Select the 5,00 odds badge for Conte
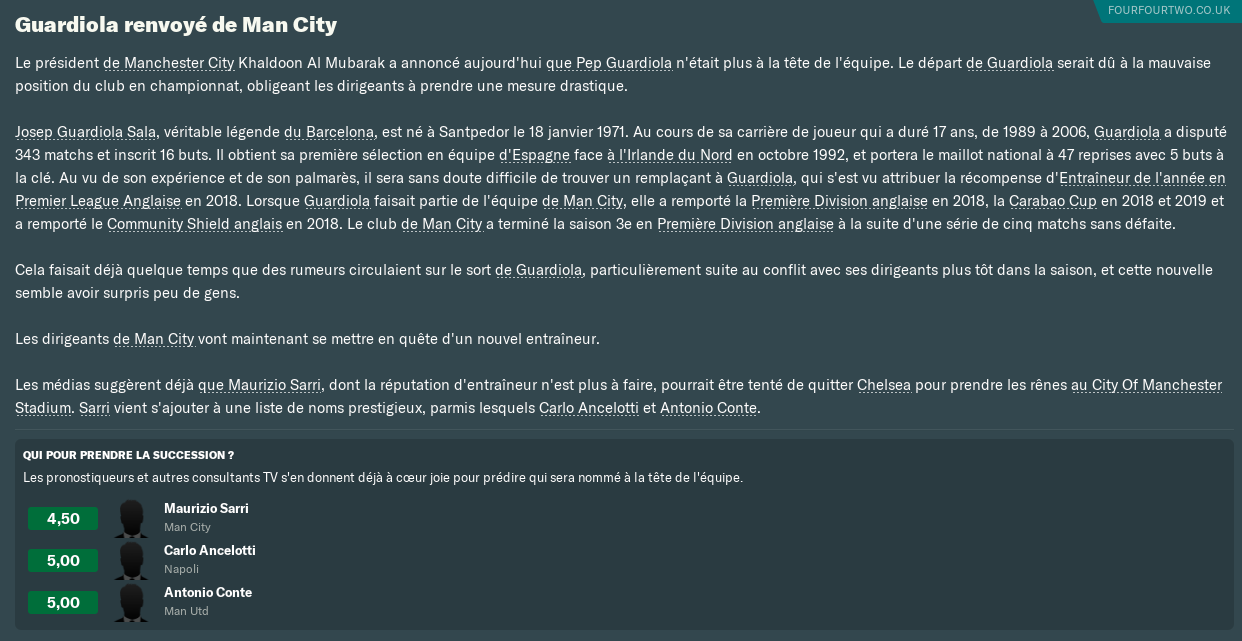This screenshot has width=1242, height=641. pyautogui.click(x=63, y=603)
